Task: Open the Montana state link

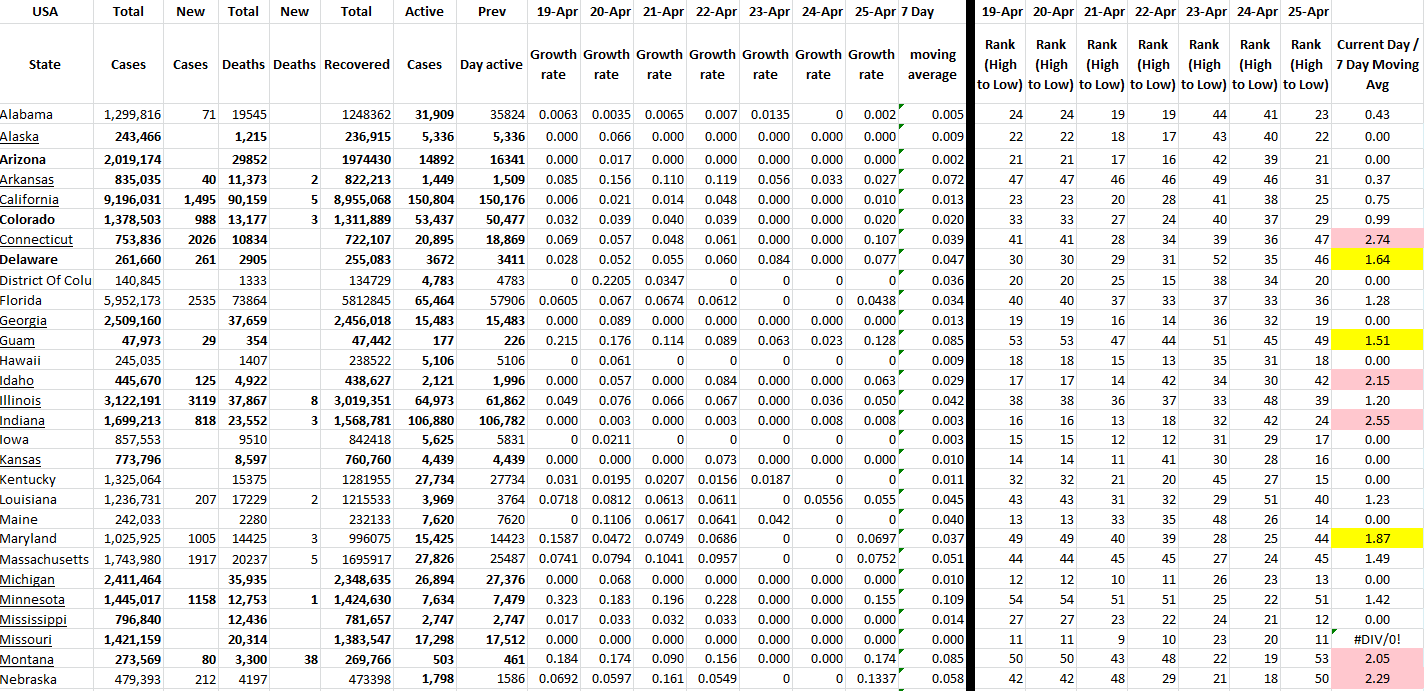Action: [x=27, y=660]
